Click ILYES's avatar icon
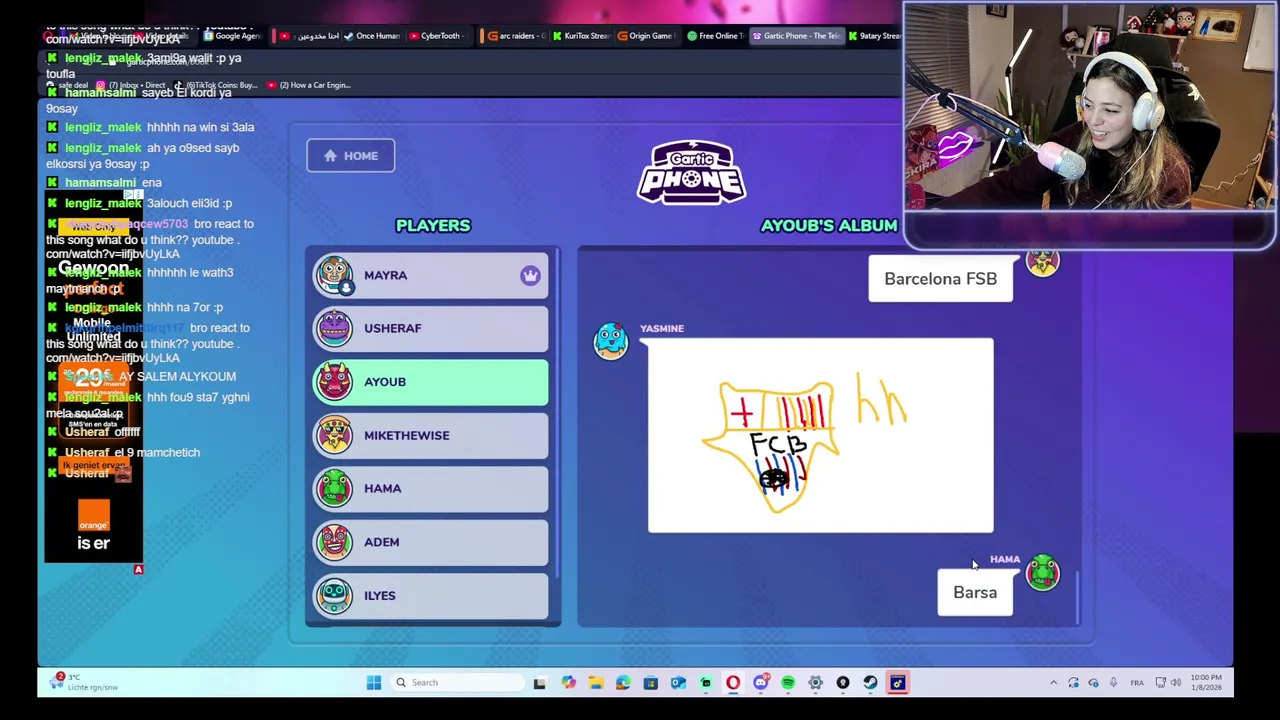This screenshot has width=1280, height=720. point(334,595)
